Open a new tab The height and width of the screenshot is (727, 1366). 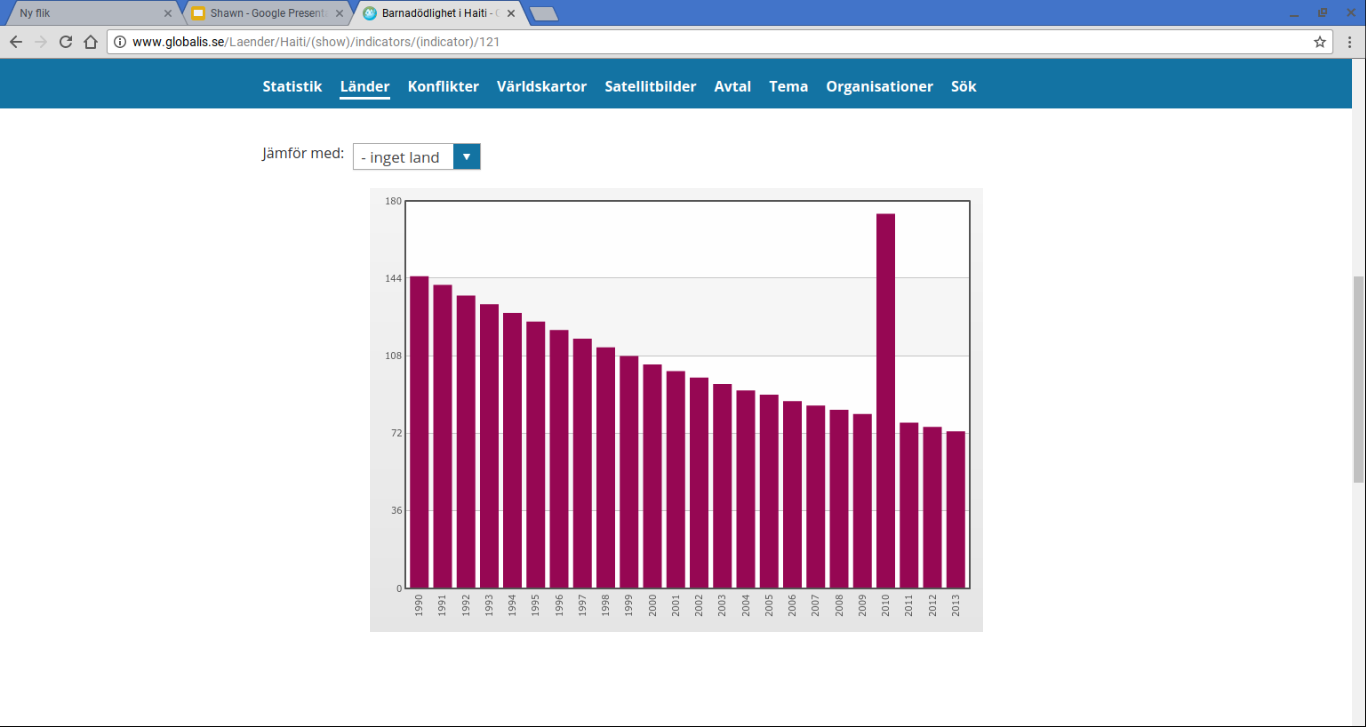[x=543, y=14]
